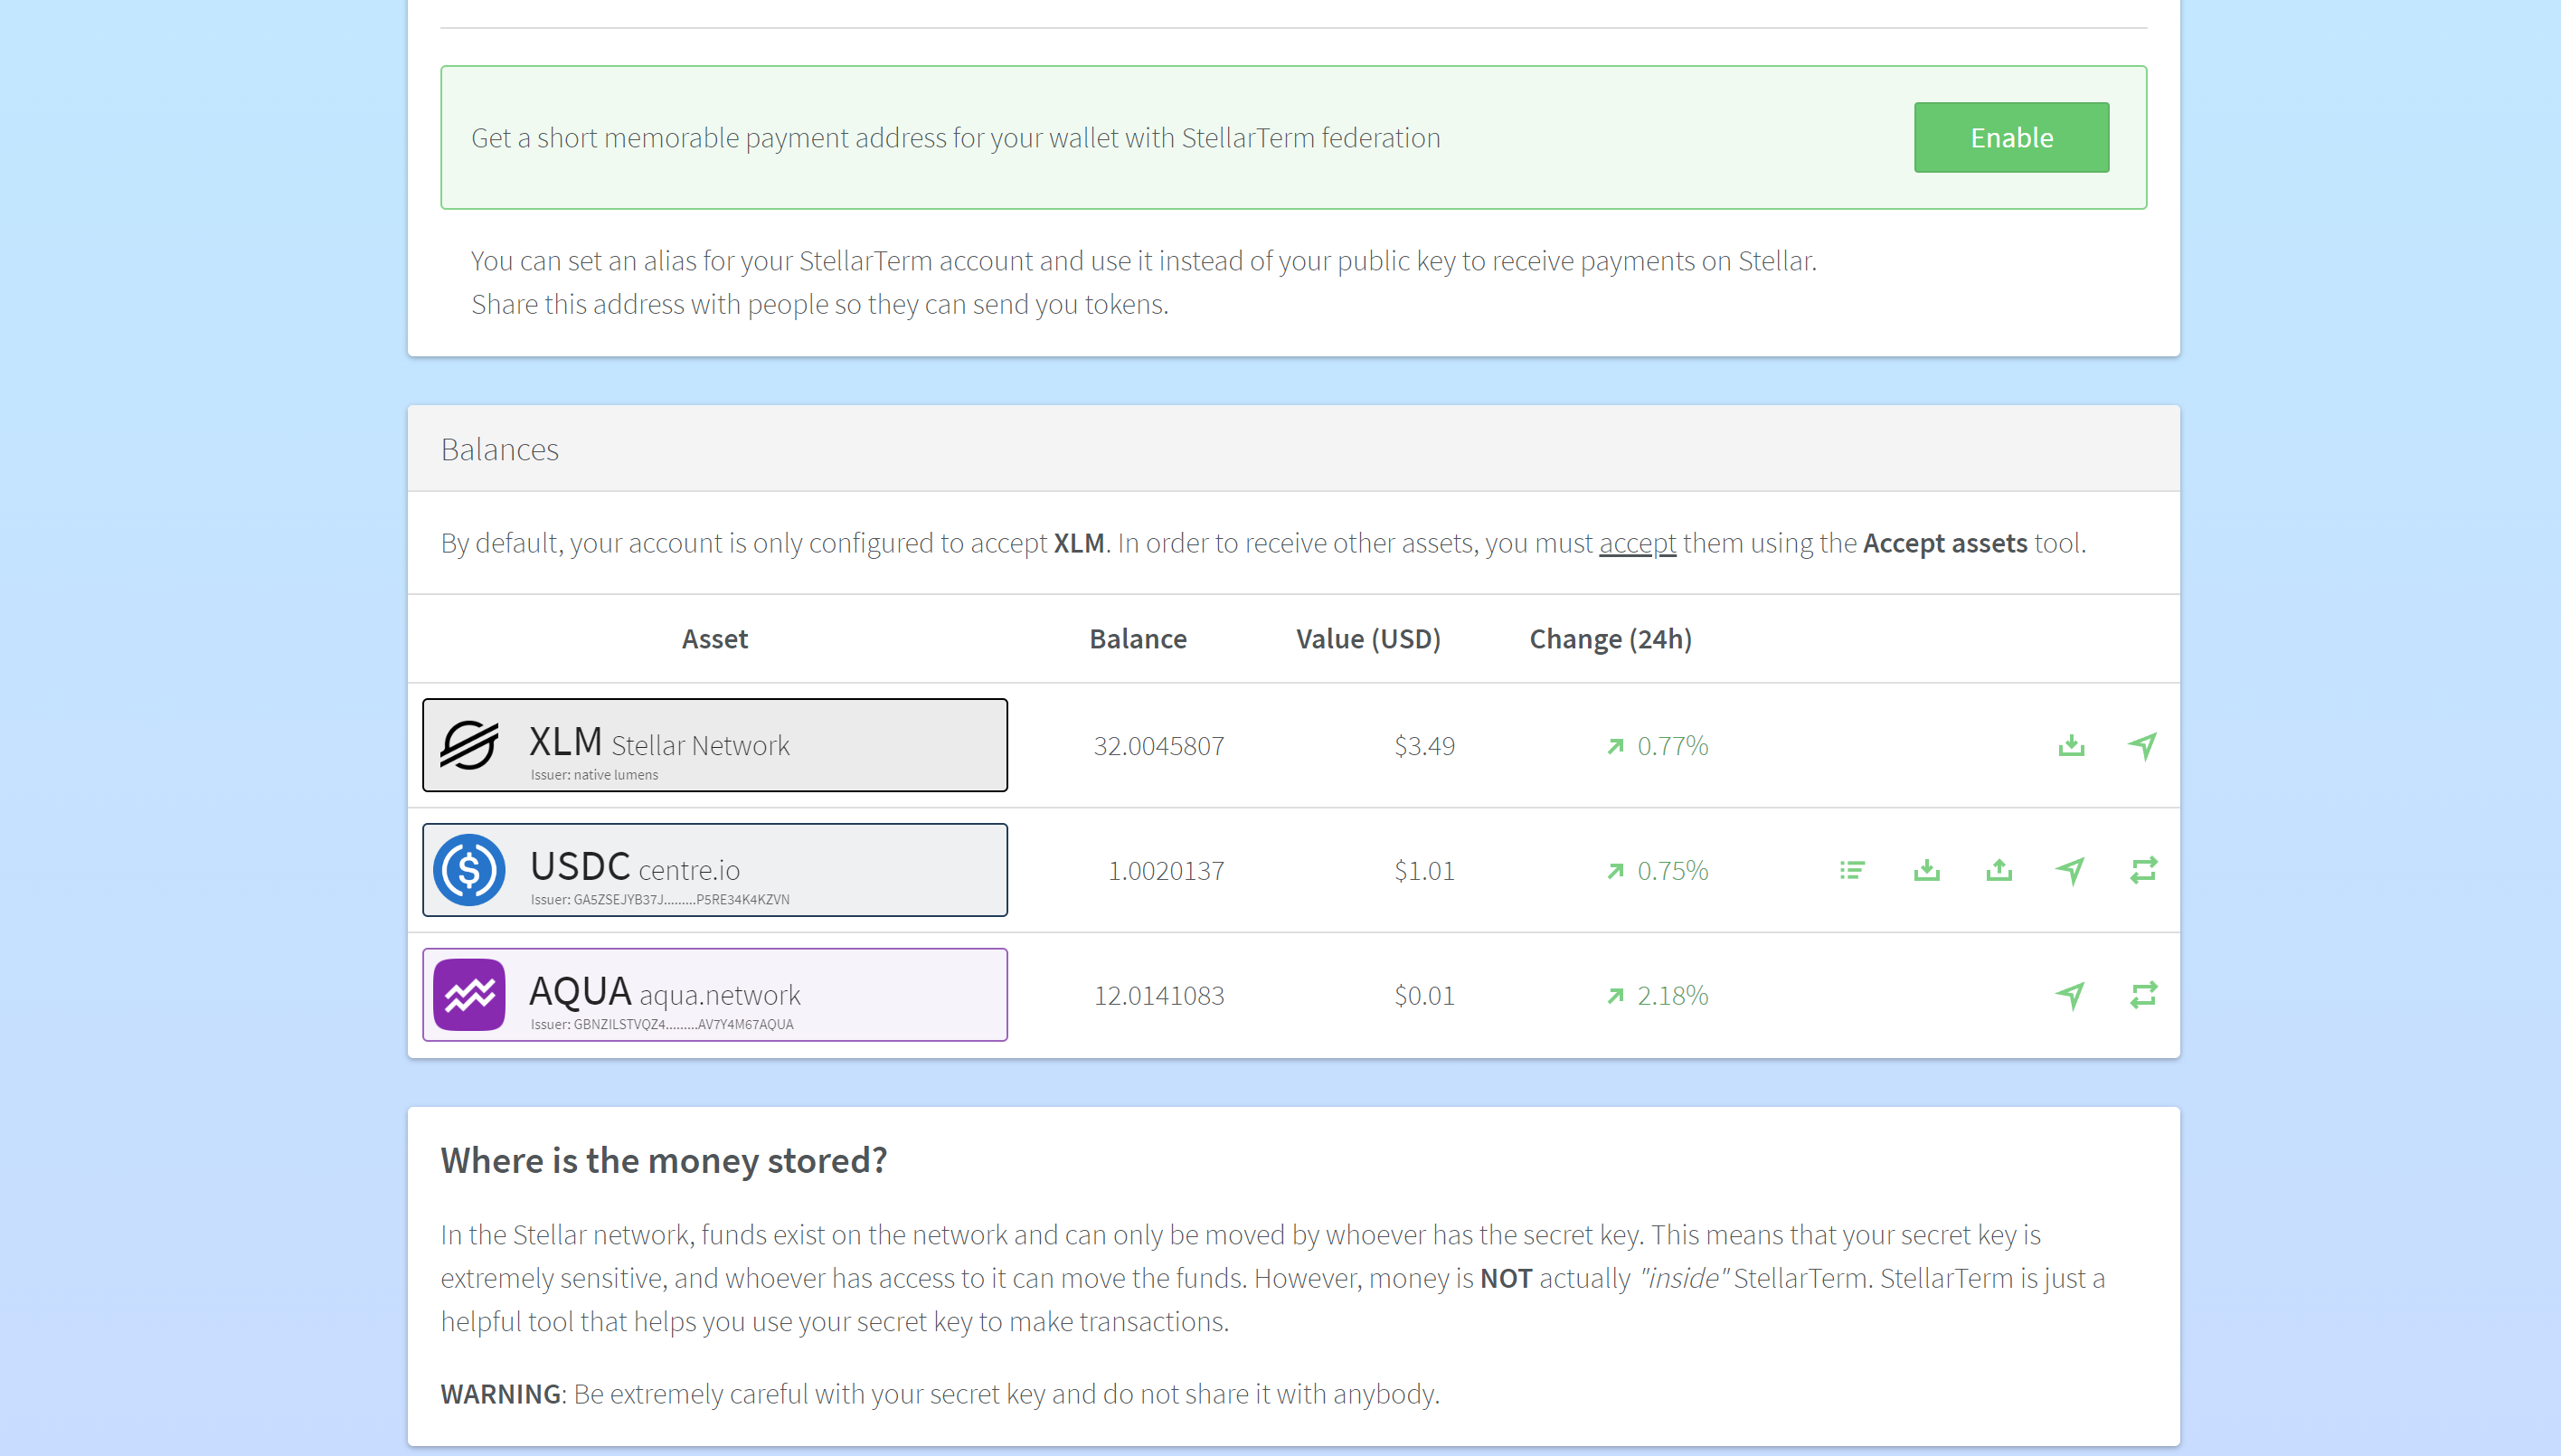Enable StellarTerm federation address
This screenshot has height=1456, width=2561.
point(2011,137)
